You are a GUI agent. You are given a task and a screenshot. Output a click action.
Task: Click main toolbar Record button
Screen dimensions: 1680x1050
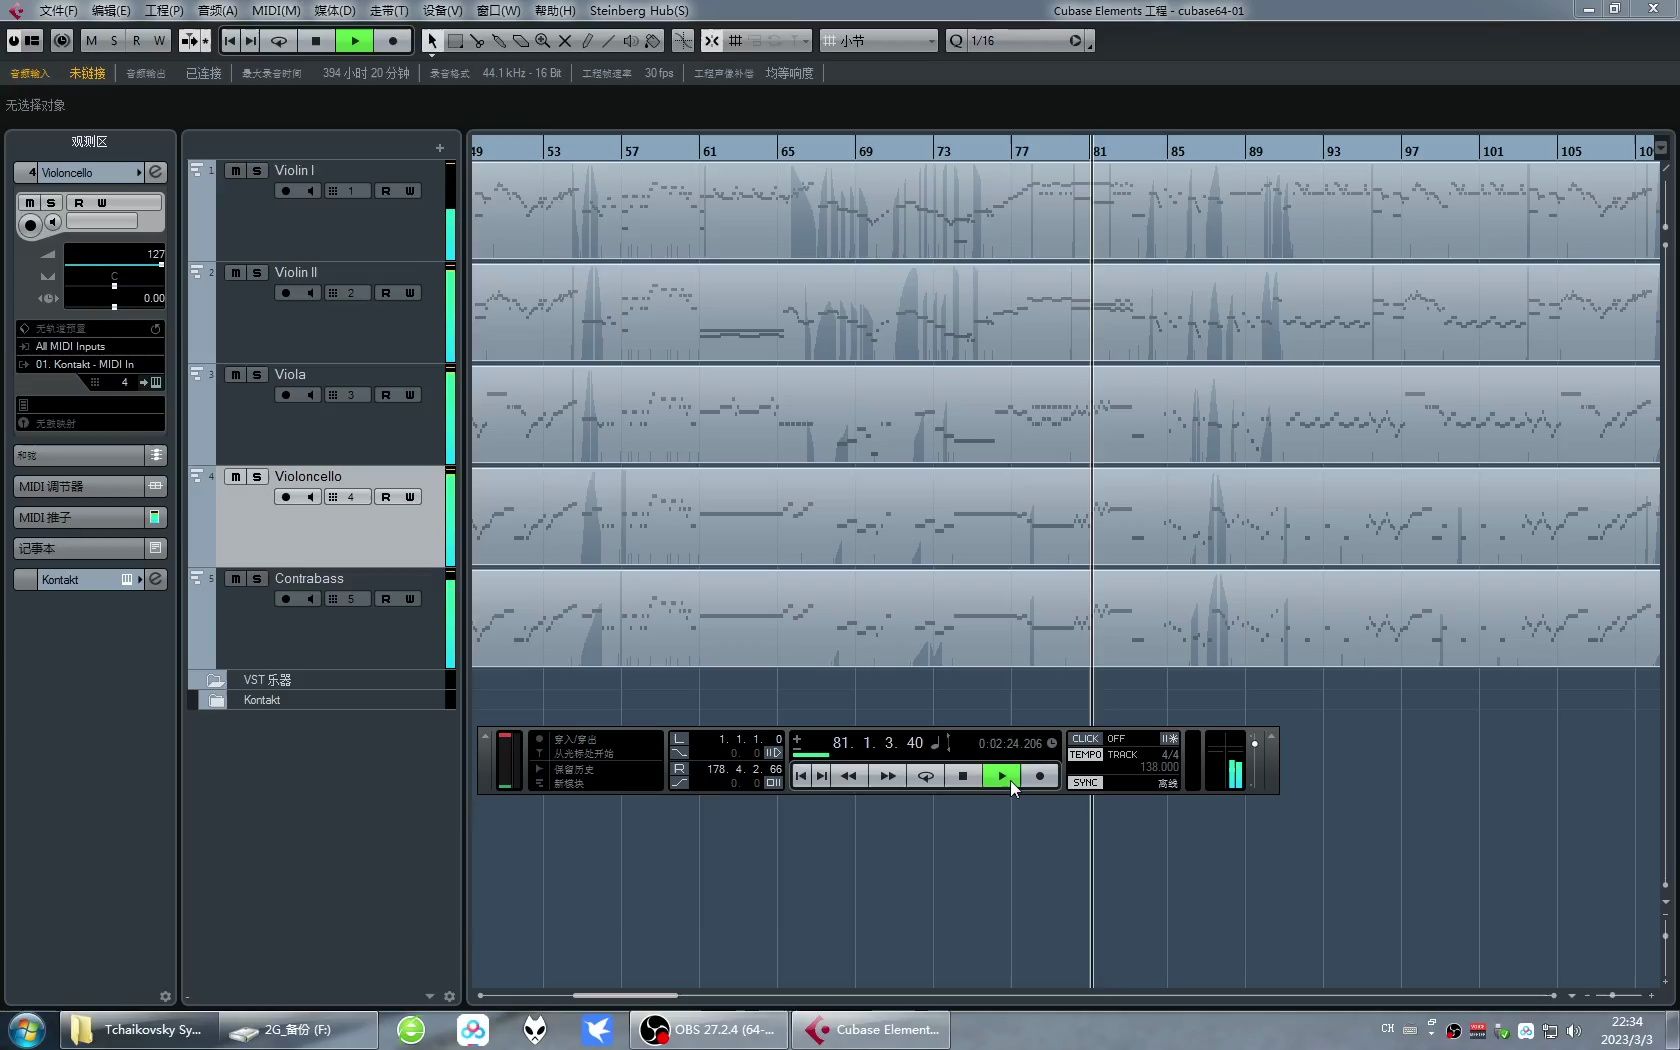pyautogui.click(x=393, y=41)
